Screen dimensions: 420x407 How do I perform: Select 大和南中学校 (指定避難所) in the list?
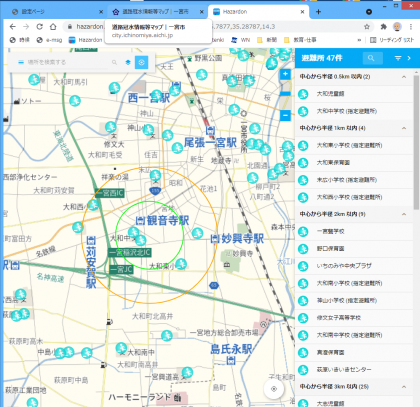pos(354,335)
